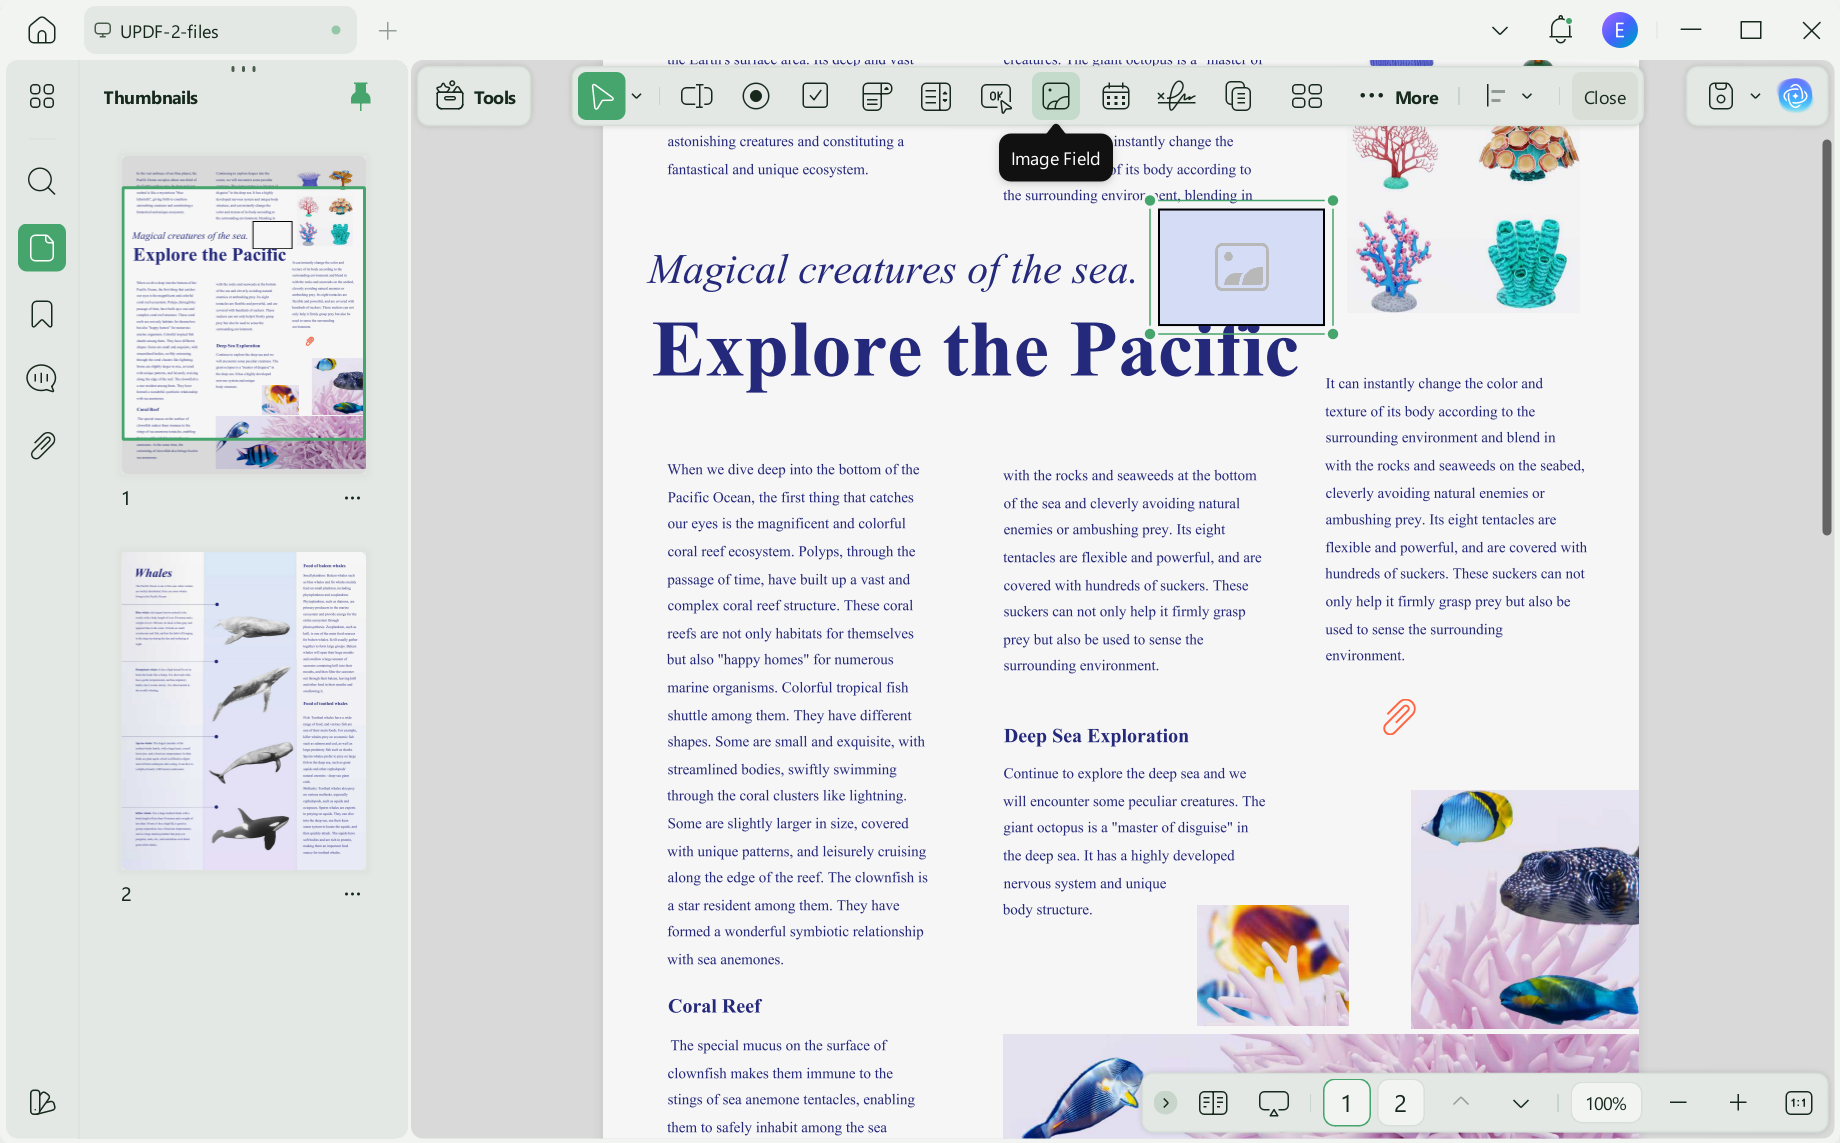The width and height of the screenshot is (1840, 1143).
Task: Select the Checkbox form tool
Action: [x=815, y=97]
